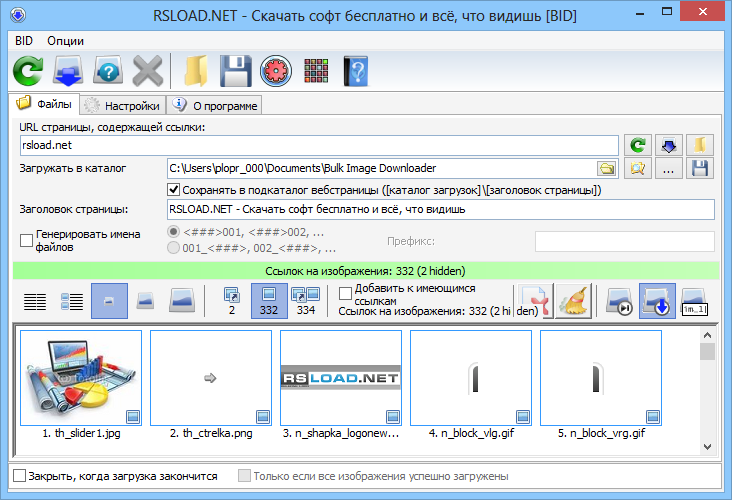Show all 334 links filter button

[x=305, y=301]
